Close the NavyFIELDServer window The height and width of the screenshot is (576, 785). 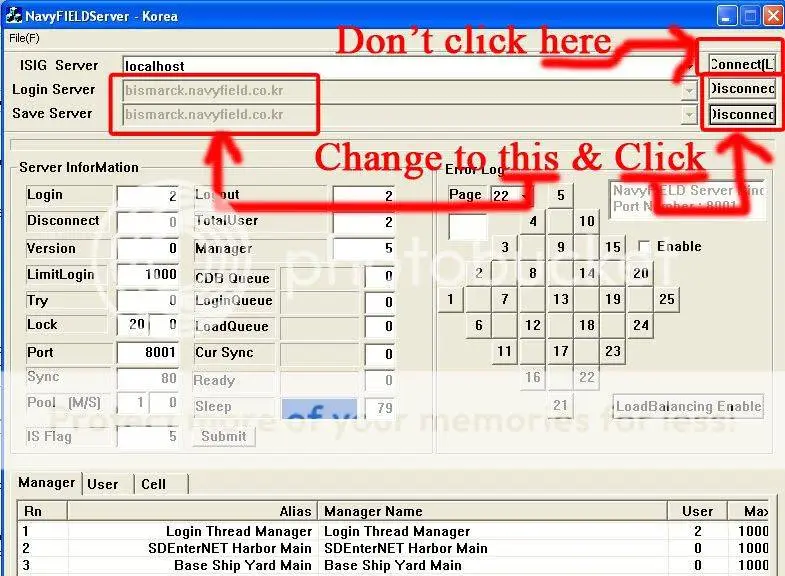772,16
